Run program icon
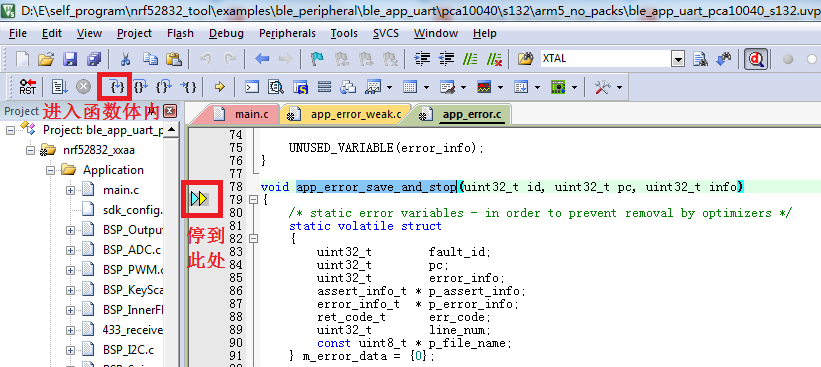 coord(59,86)
